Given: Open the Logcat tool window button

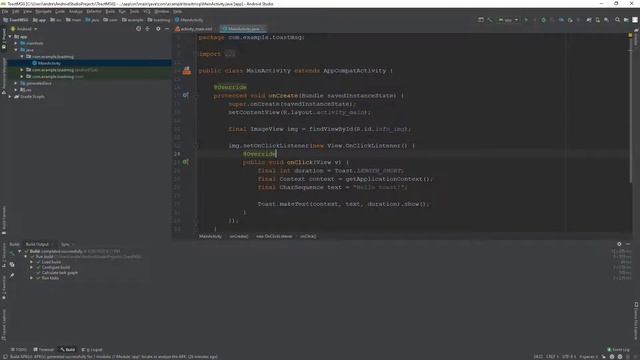Looking at the screenshot, I should (92, 349).
